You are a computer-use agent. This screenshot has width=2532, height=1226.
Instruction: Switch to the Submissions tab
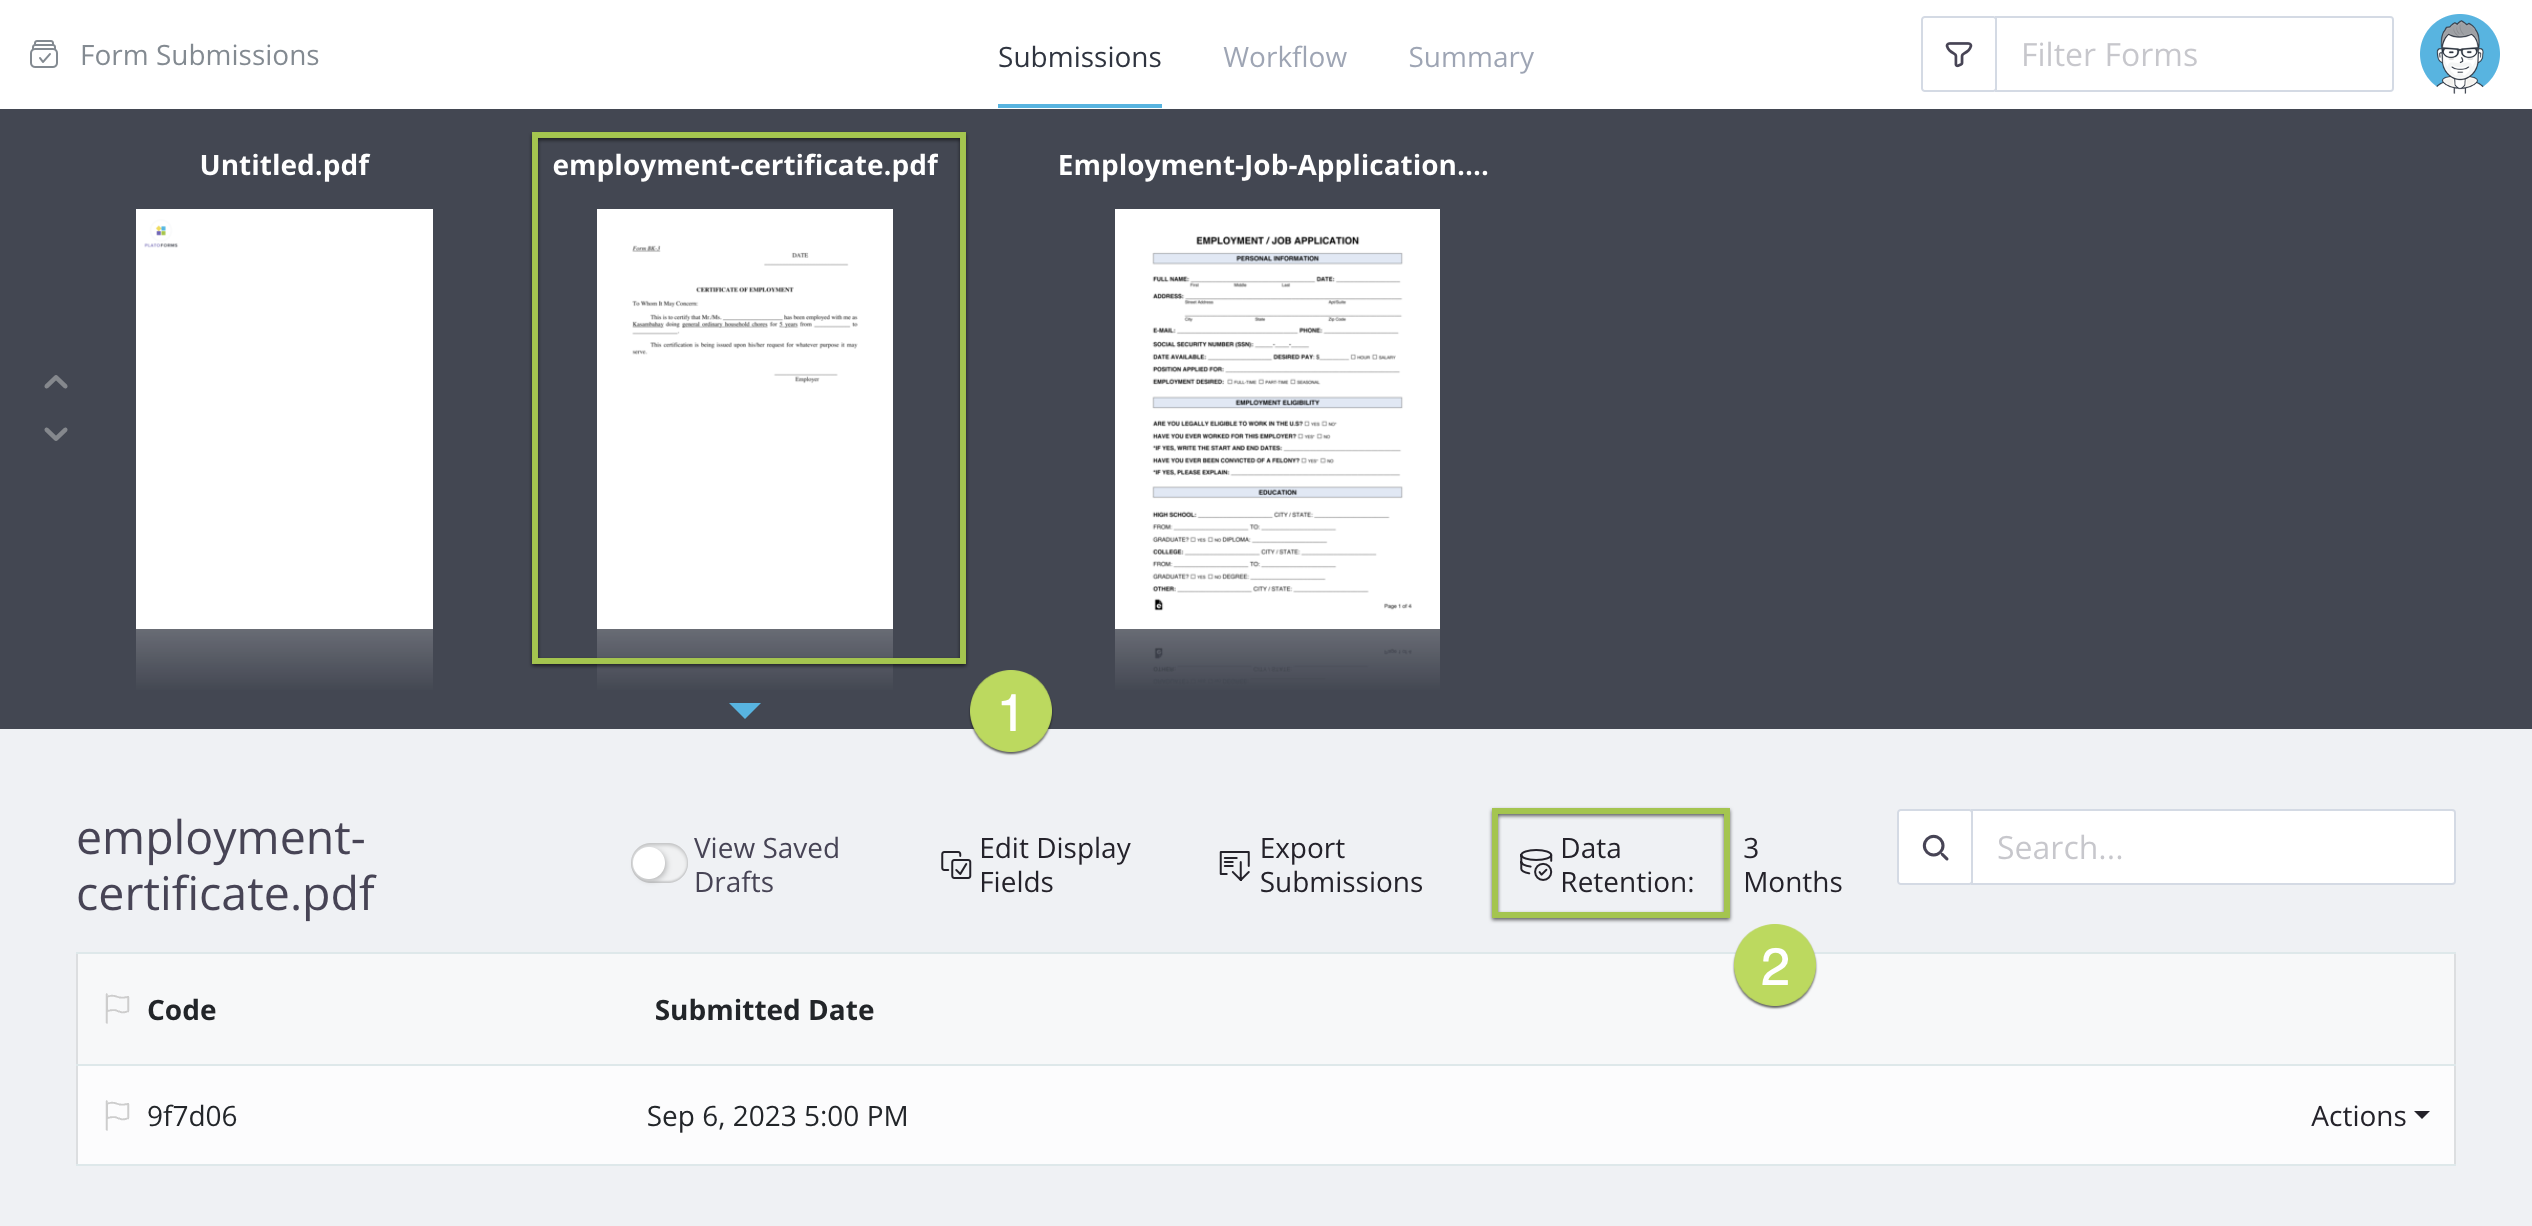coord(1079,57)
